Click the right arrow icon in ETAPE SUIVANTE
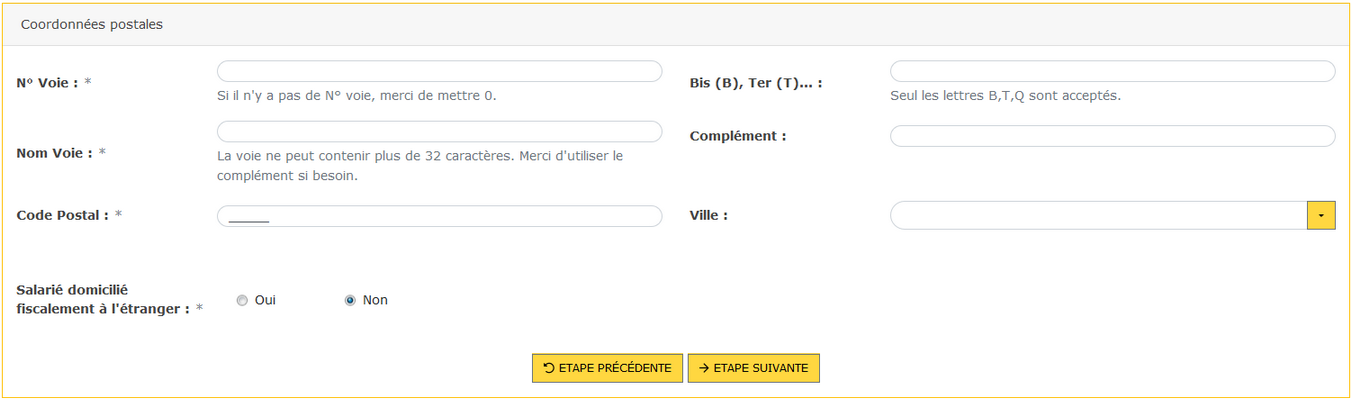This screenshot has height=399, width=1352. [704, 368]
